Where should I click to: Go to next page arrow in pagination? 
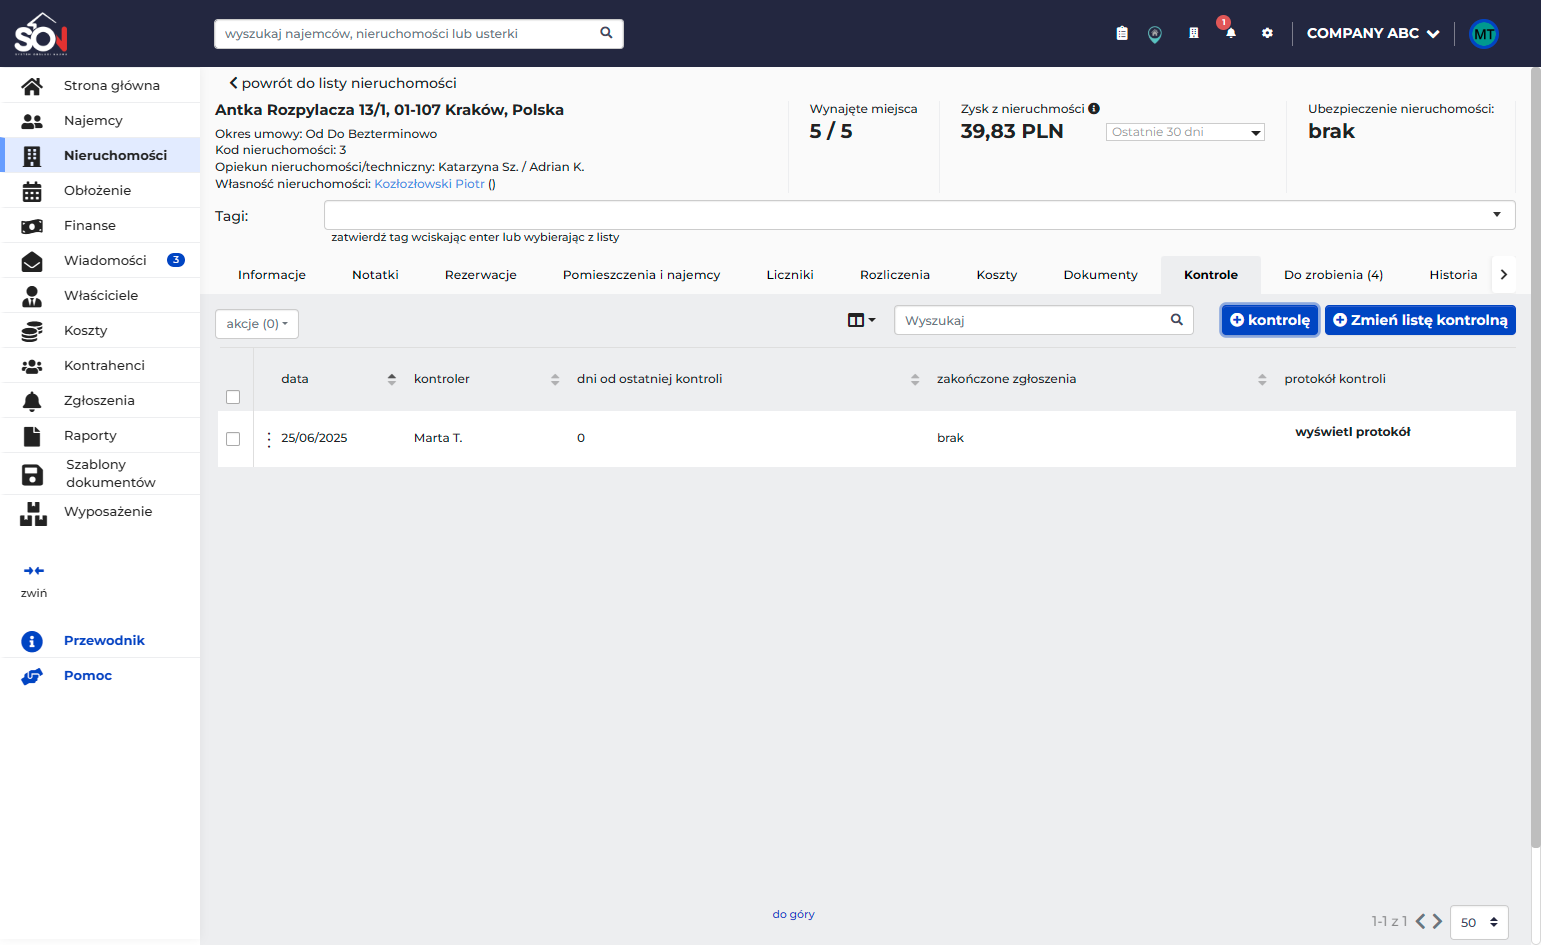(x=1437, y=921)
